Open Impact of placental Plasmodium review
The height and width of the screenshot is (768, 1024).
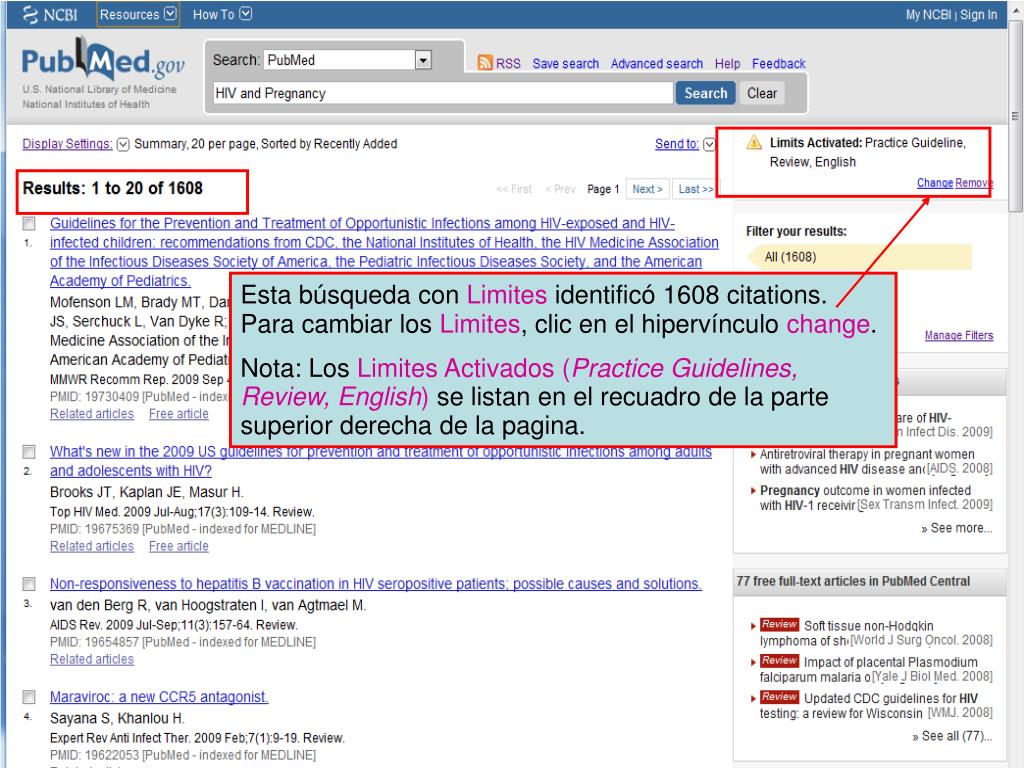pyautogui.click(x=869, y=669)
